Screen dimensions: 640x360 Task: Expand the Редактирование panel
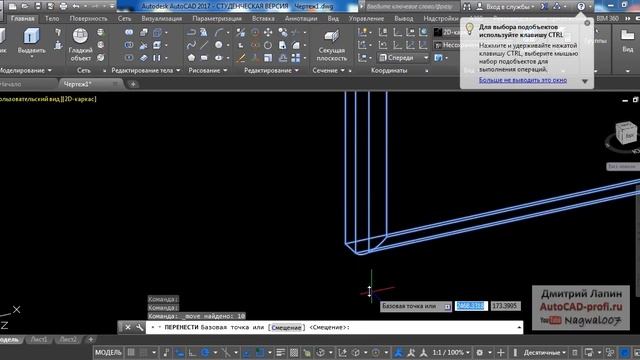[271, 70]
